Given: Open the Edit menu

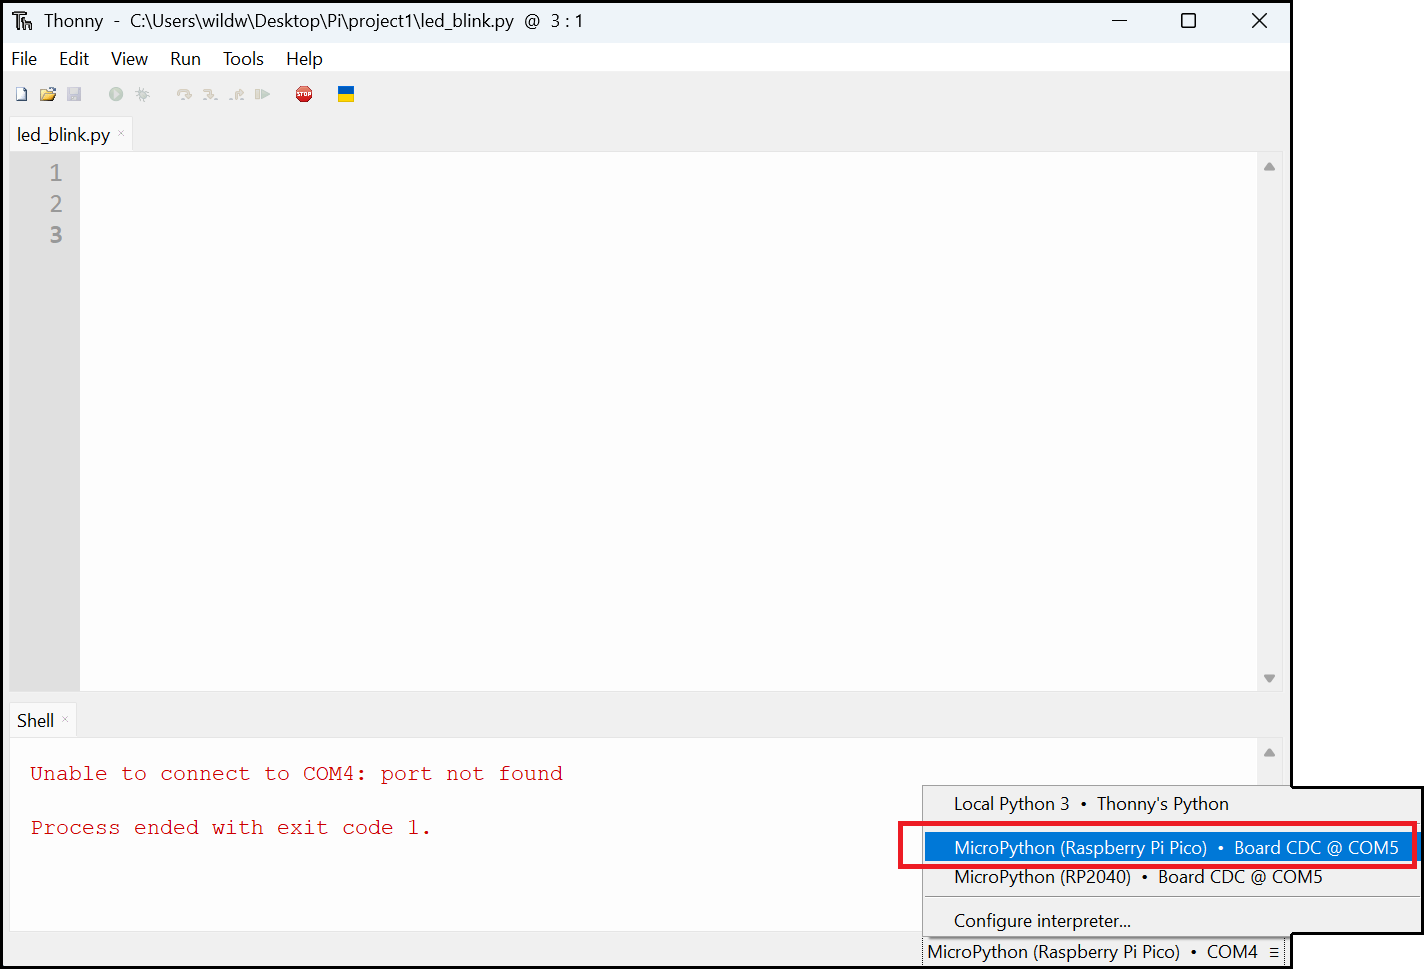Looking at the screenshot, I should tap(74, 59).
